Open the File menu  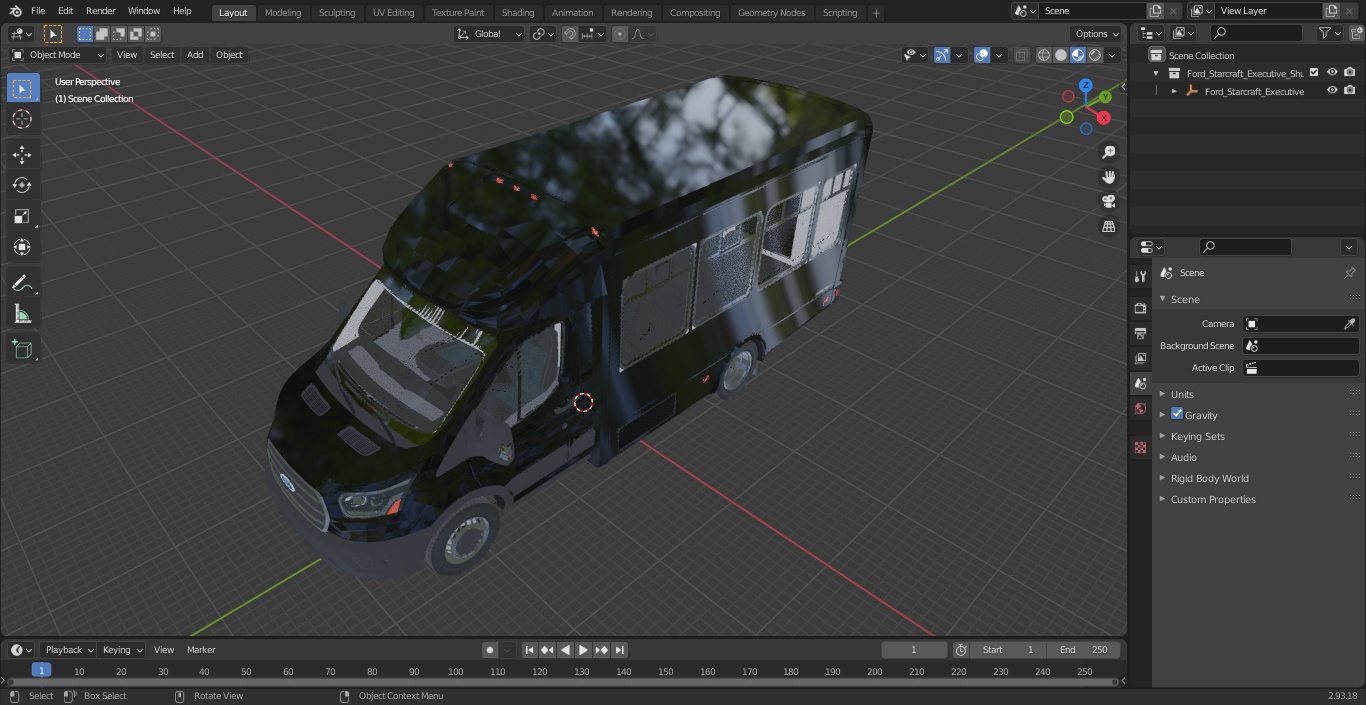click(38, 11)
